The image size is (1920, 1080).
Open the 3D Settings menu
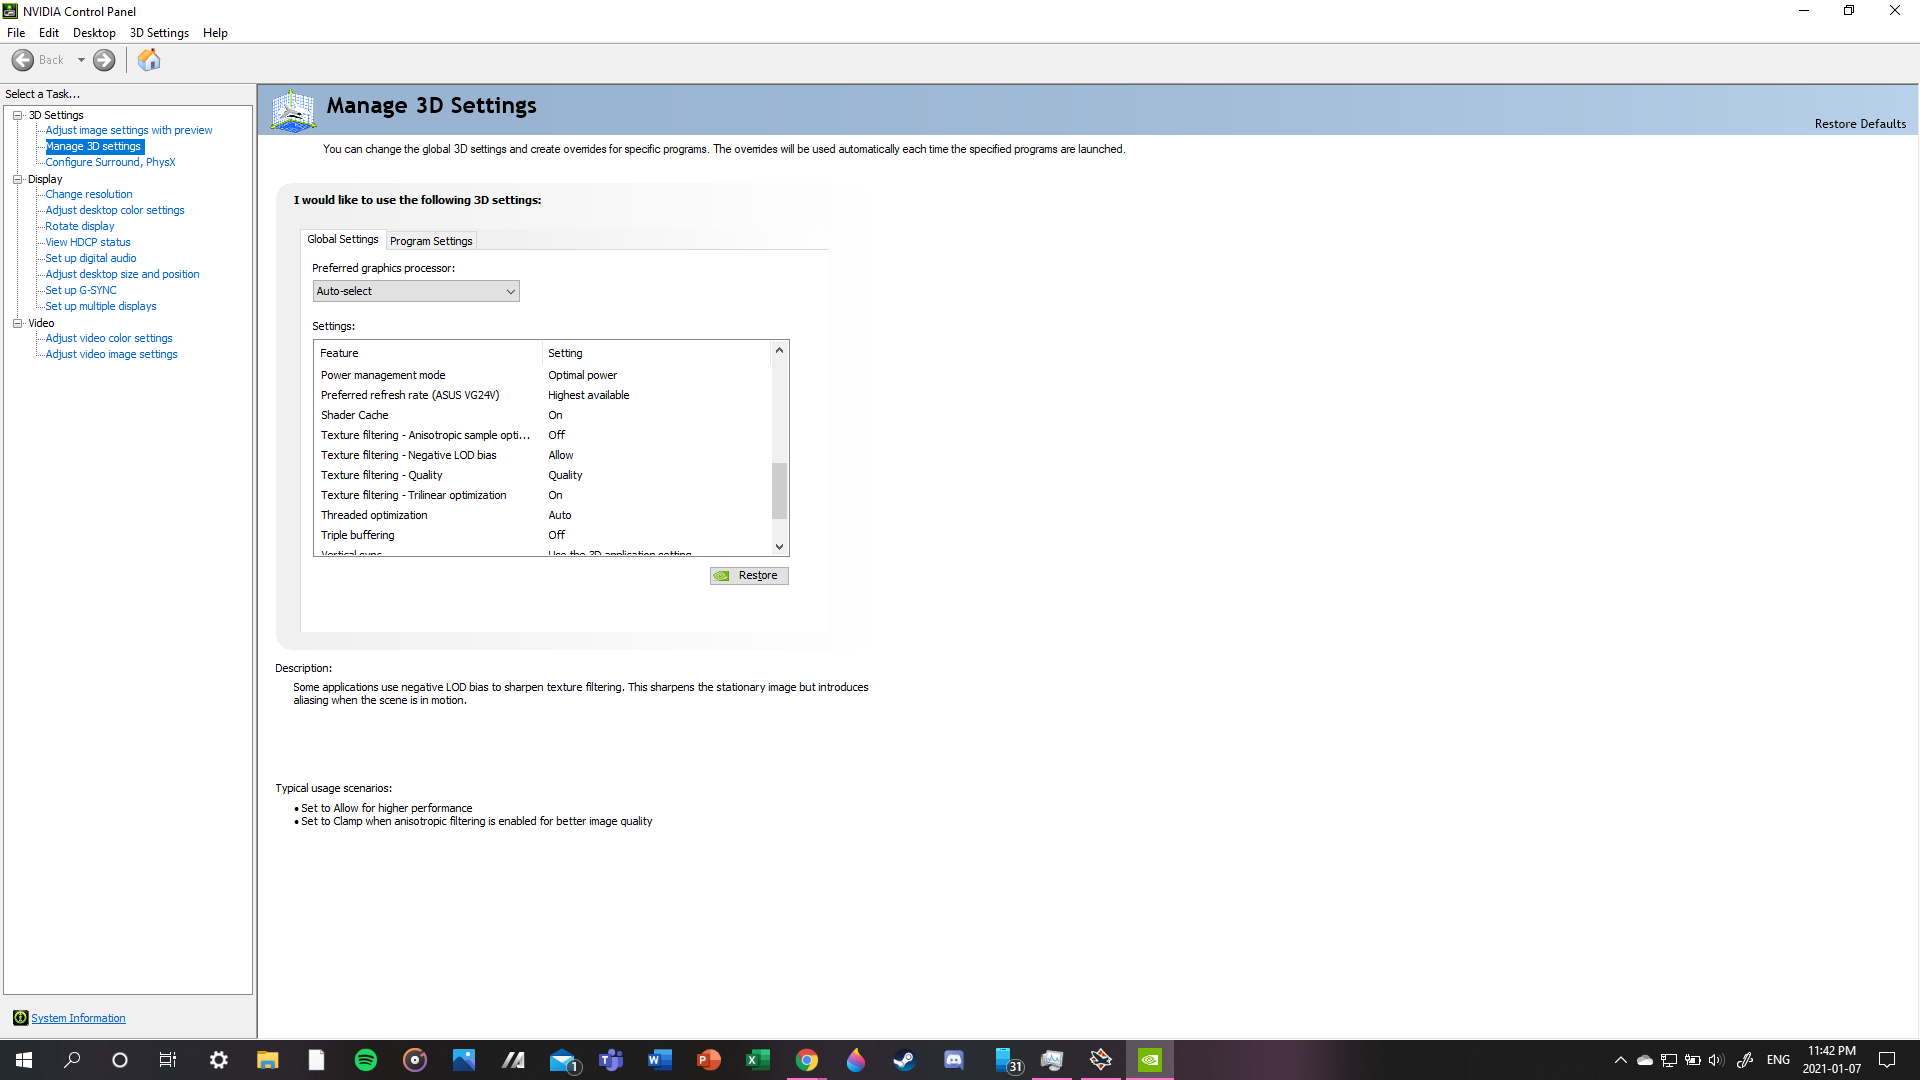[159, 33]
